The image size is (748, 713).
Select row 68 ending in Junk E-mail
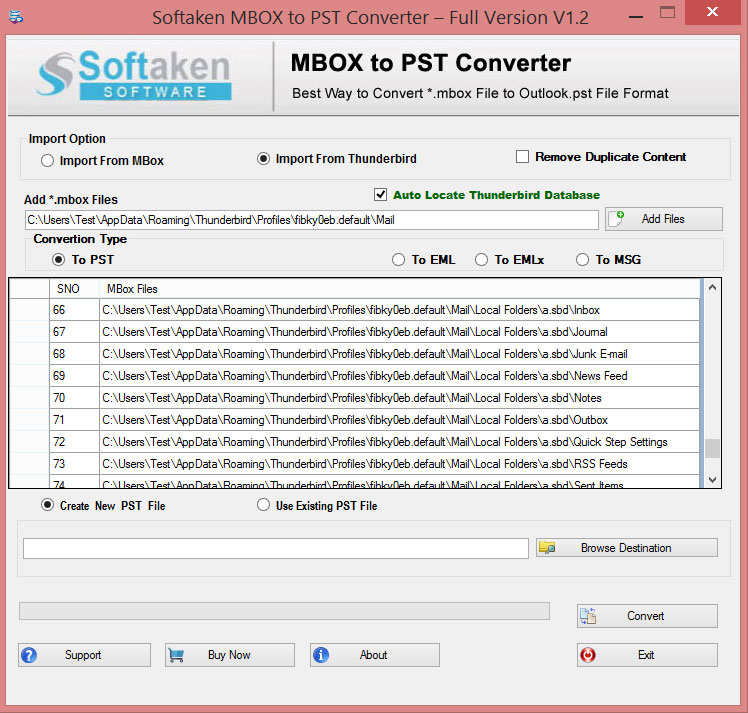tap(354, 354)
